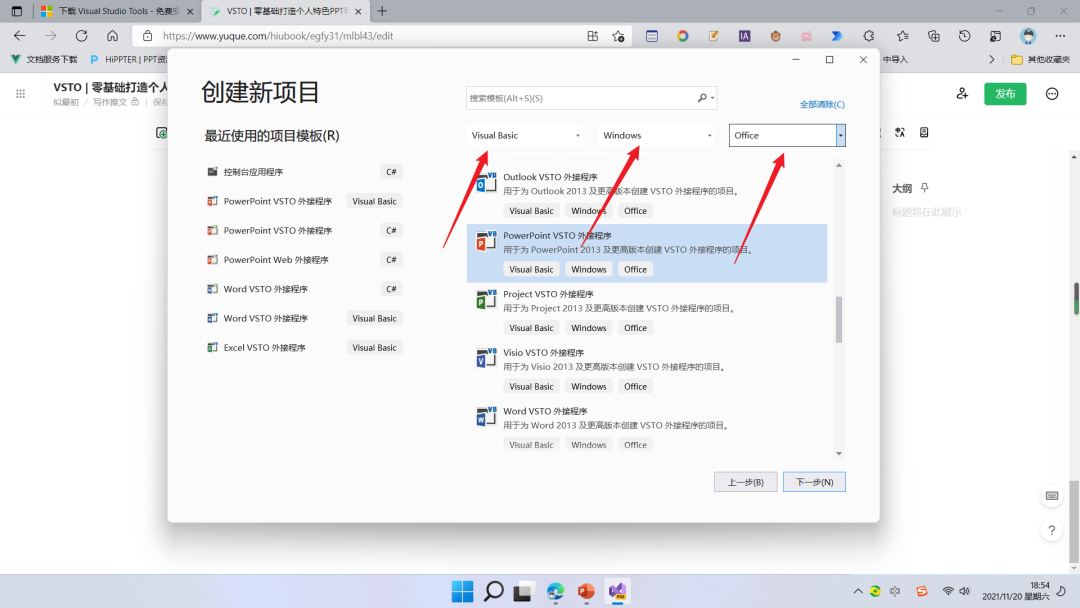
Task: Click the 下一步(N) button
Action: pos(814,481)
